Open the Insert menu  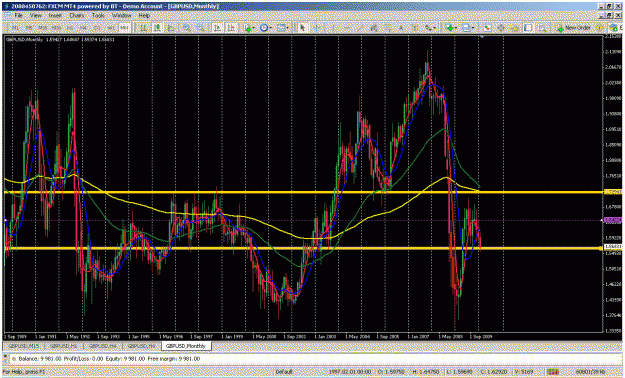click(x=55, y=16)
